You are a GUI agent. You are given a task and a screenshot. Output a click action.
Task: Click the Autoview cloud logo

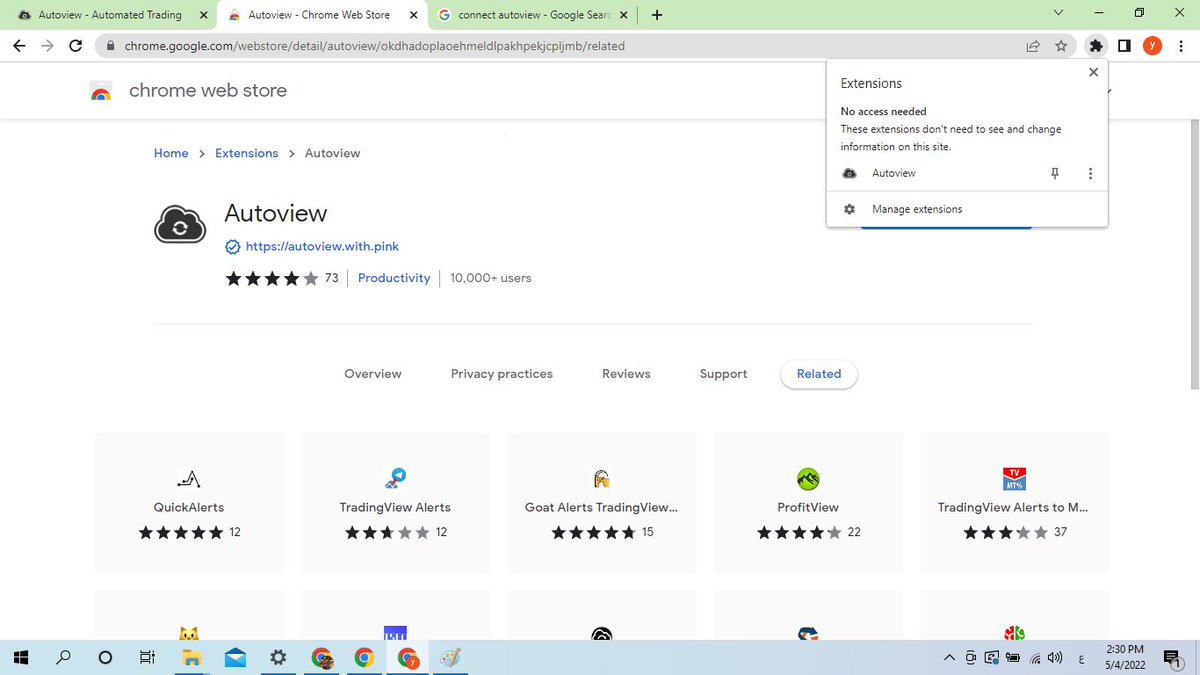tap(180, 225)
